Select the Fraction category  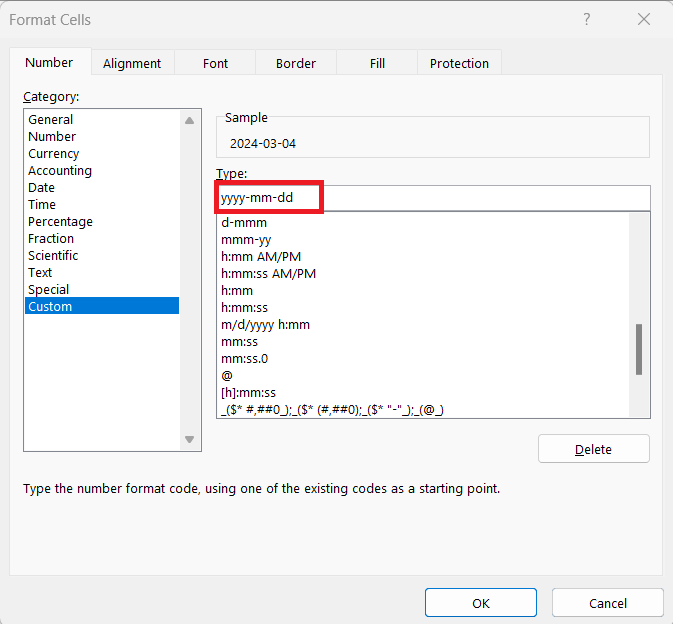click(x=102, y=239)
